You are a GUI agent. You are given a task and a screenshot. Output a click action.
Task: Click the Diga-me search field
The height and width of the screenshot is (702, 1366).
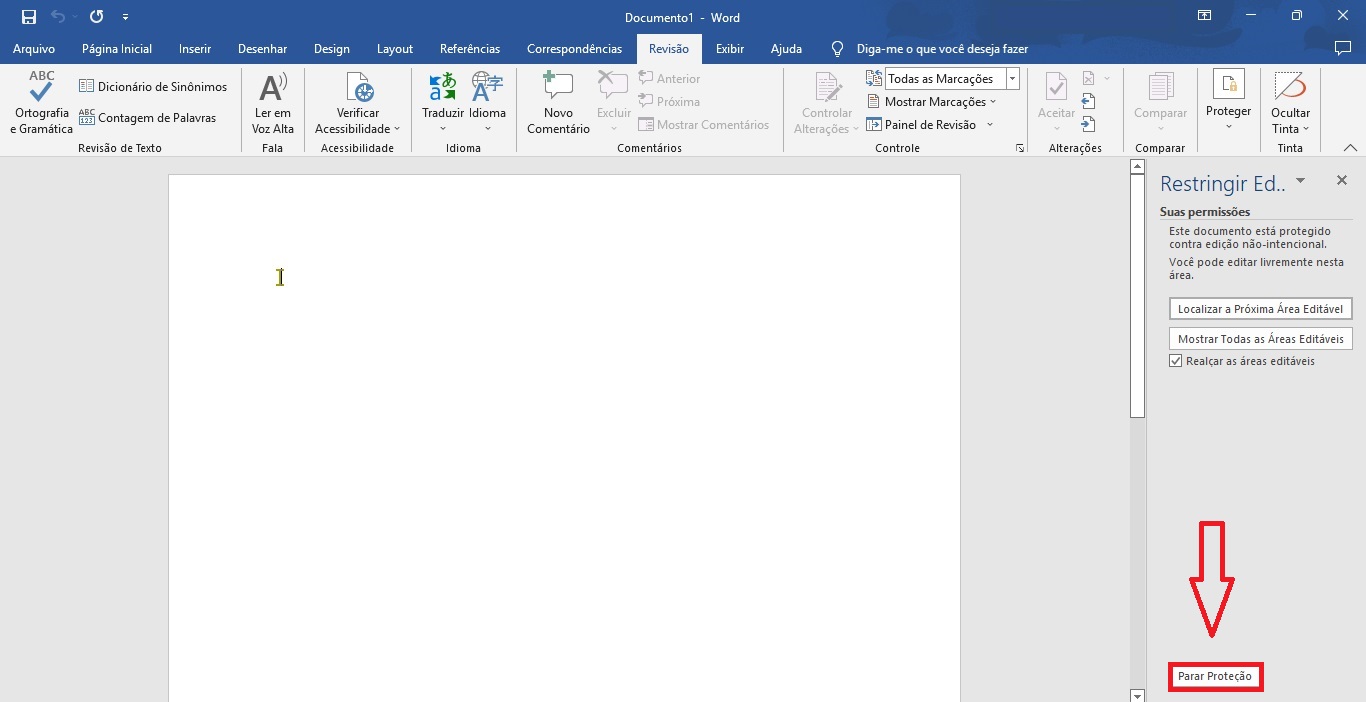942,49
